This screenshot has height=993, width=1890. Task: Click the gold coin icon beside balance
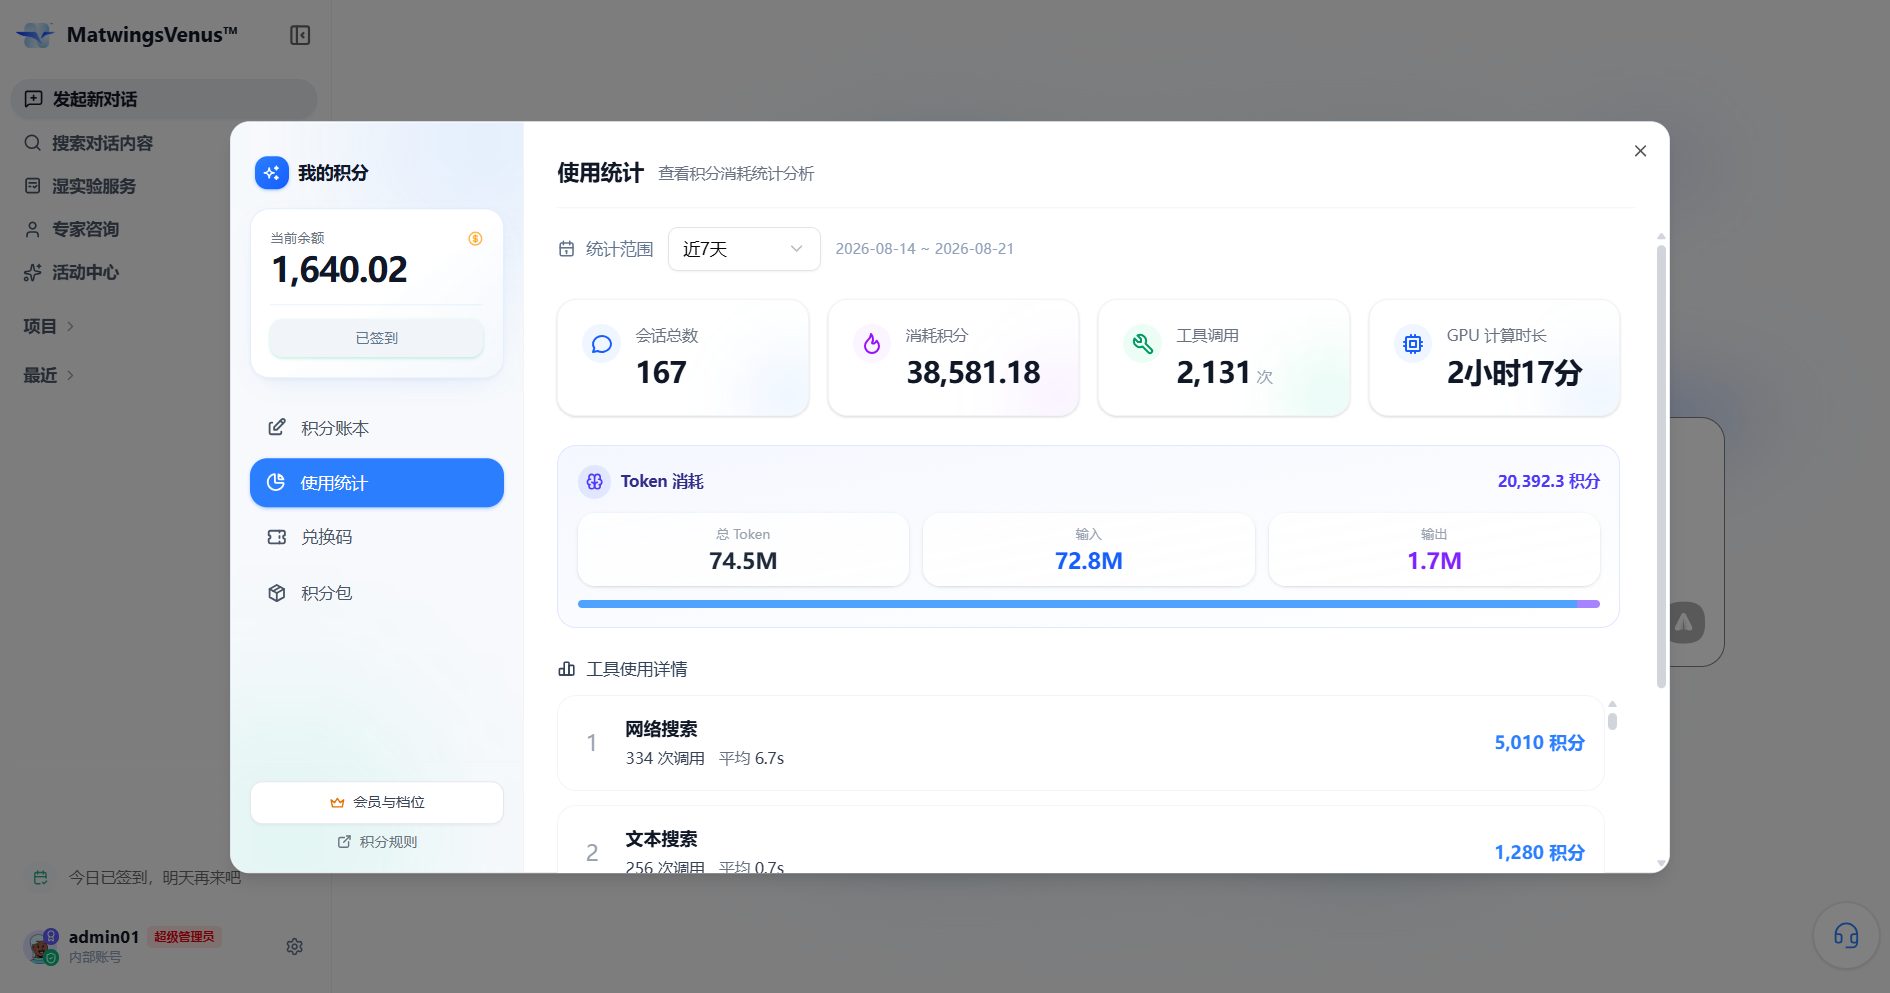pos(475,238)
